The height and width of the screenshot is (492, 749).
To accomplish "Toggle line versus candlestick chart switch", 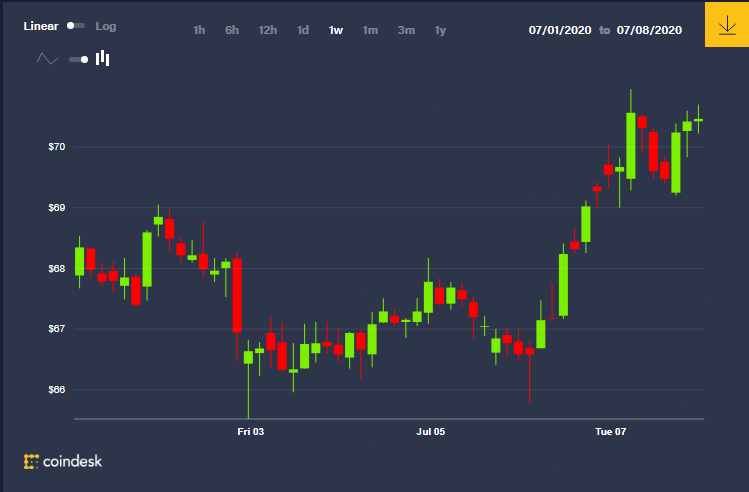I will pos(79,60).
